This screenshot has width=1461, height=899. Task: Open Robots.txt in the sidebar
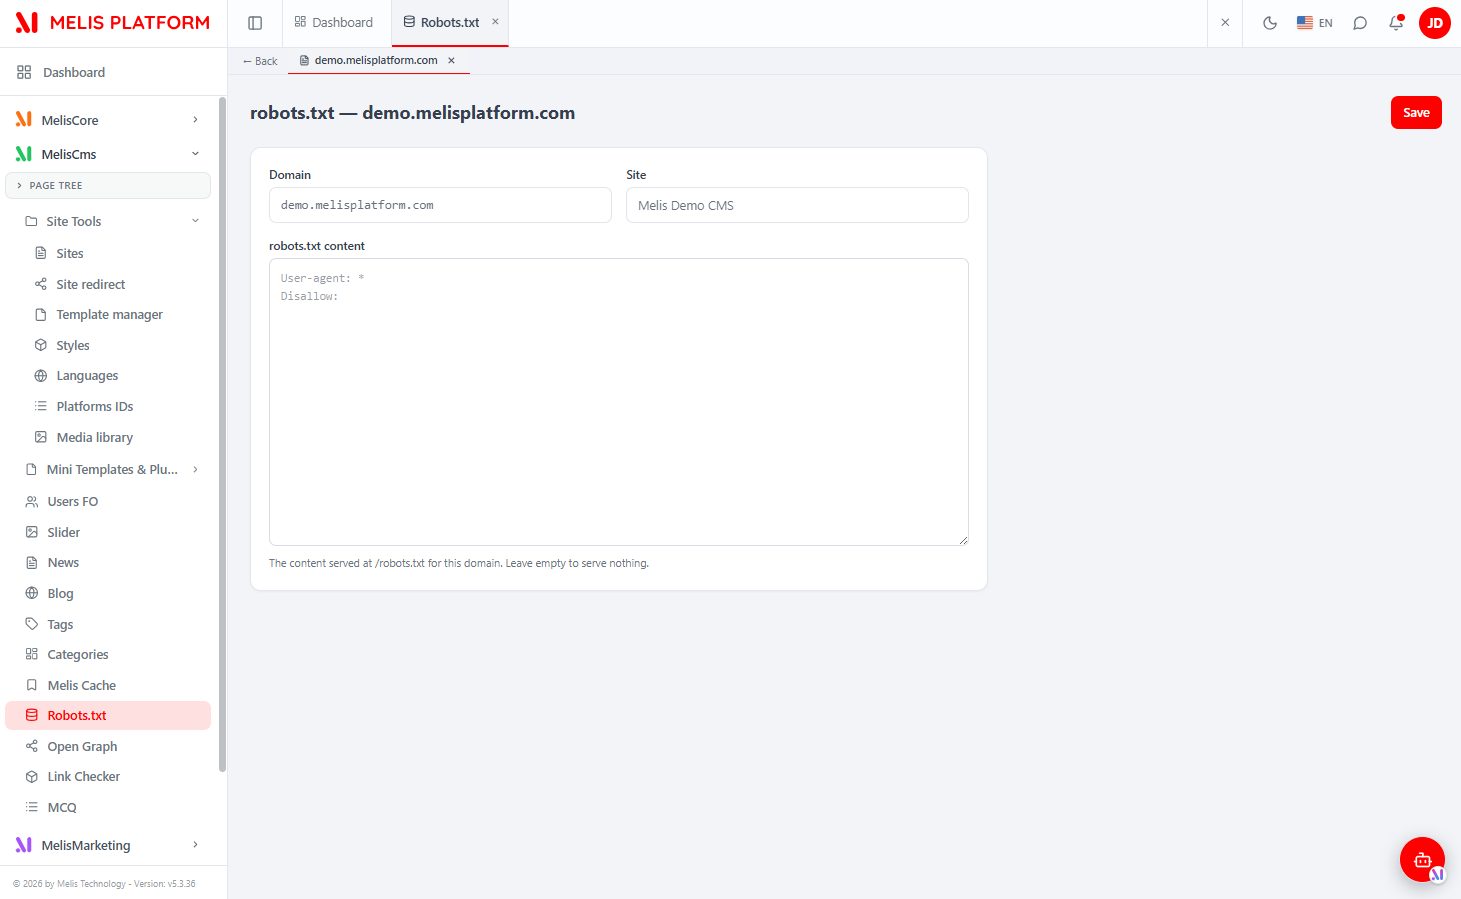[x=108, y=715]
